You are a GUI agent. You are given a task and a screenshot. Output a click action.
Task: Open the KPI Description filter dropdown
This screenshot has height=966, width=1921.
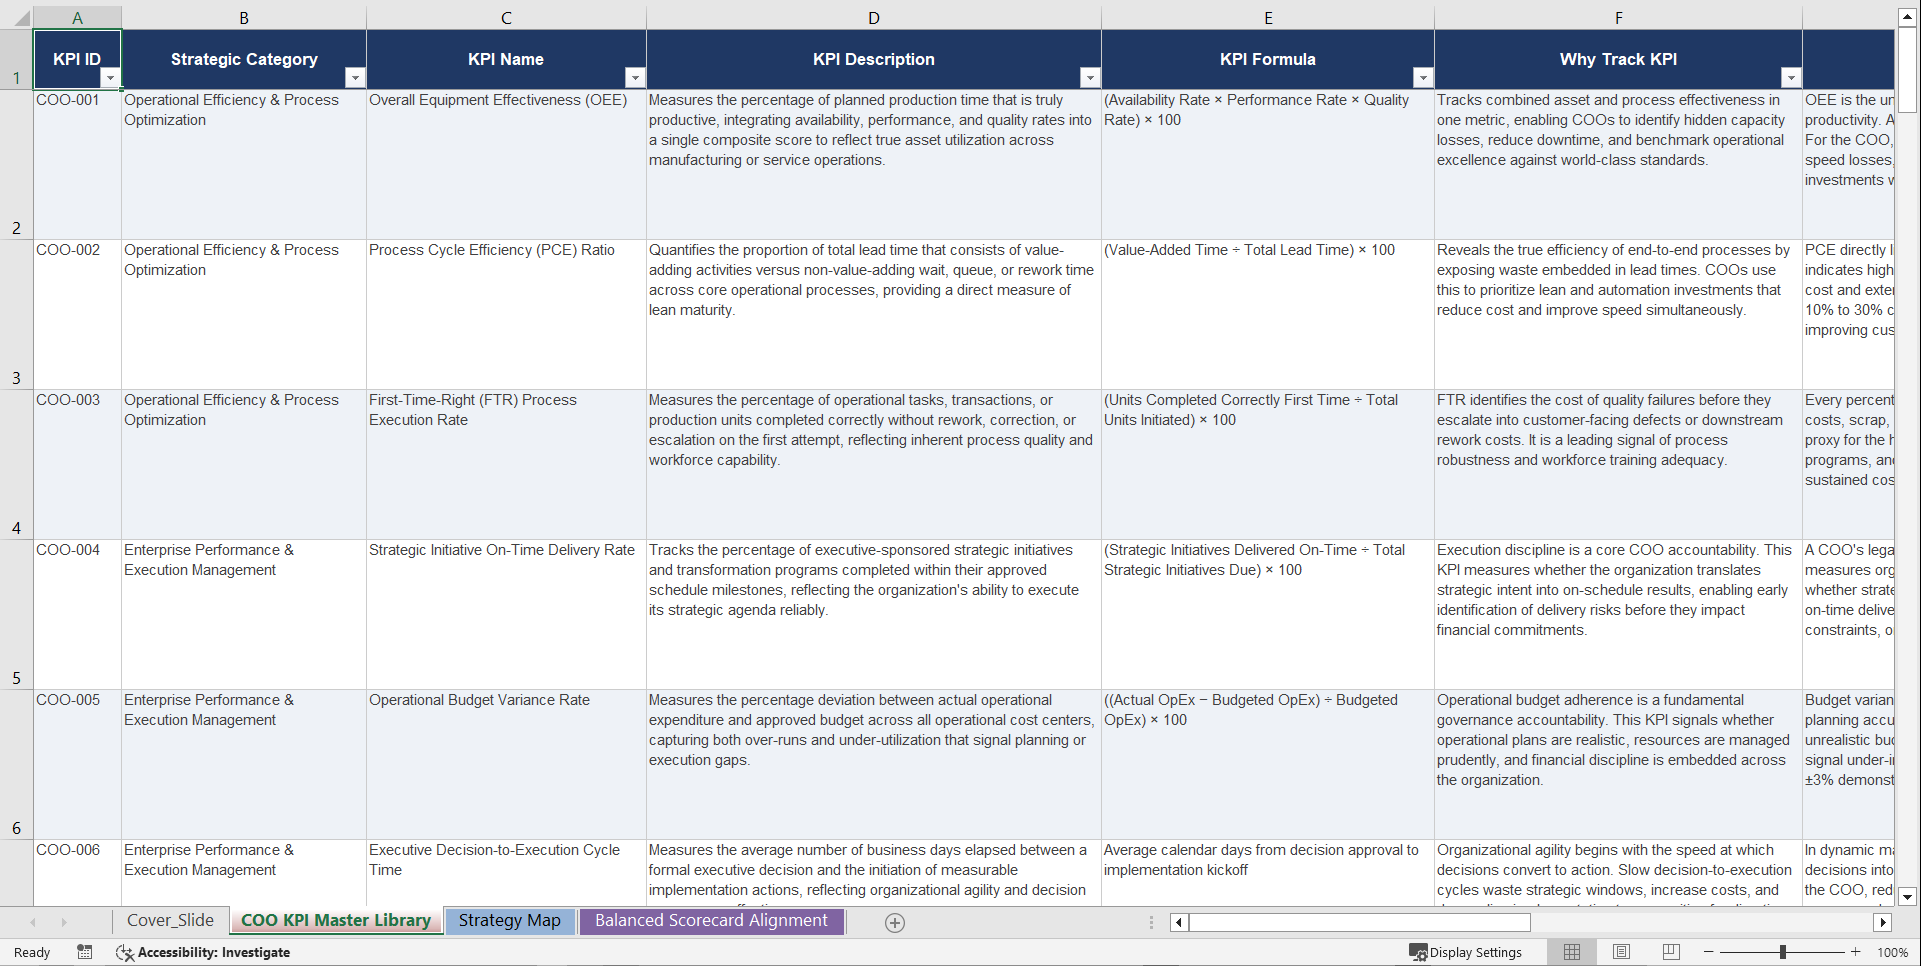(1090, 78)
